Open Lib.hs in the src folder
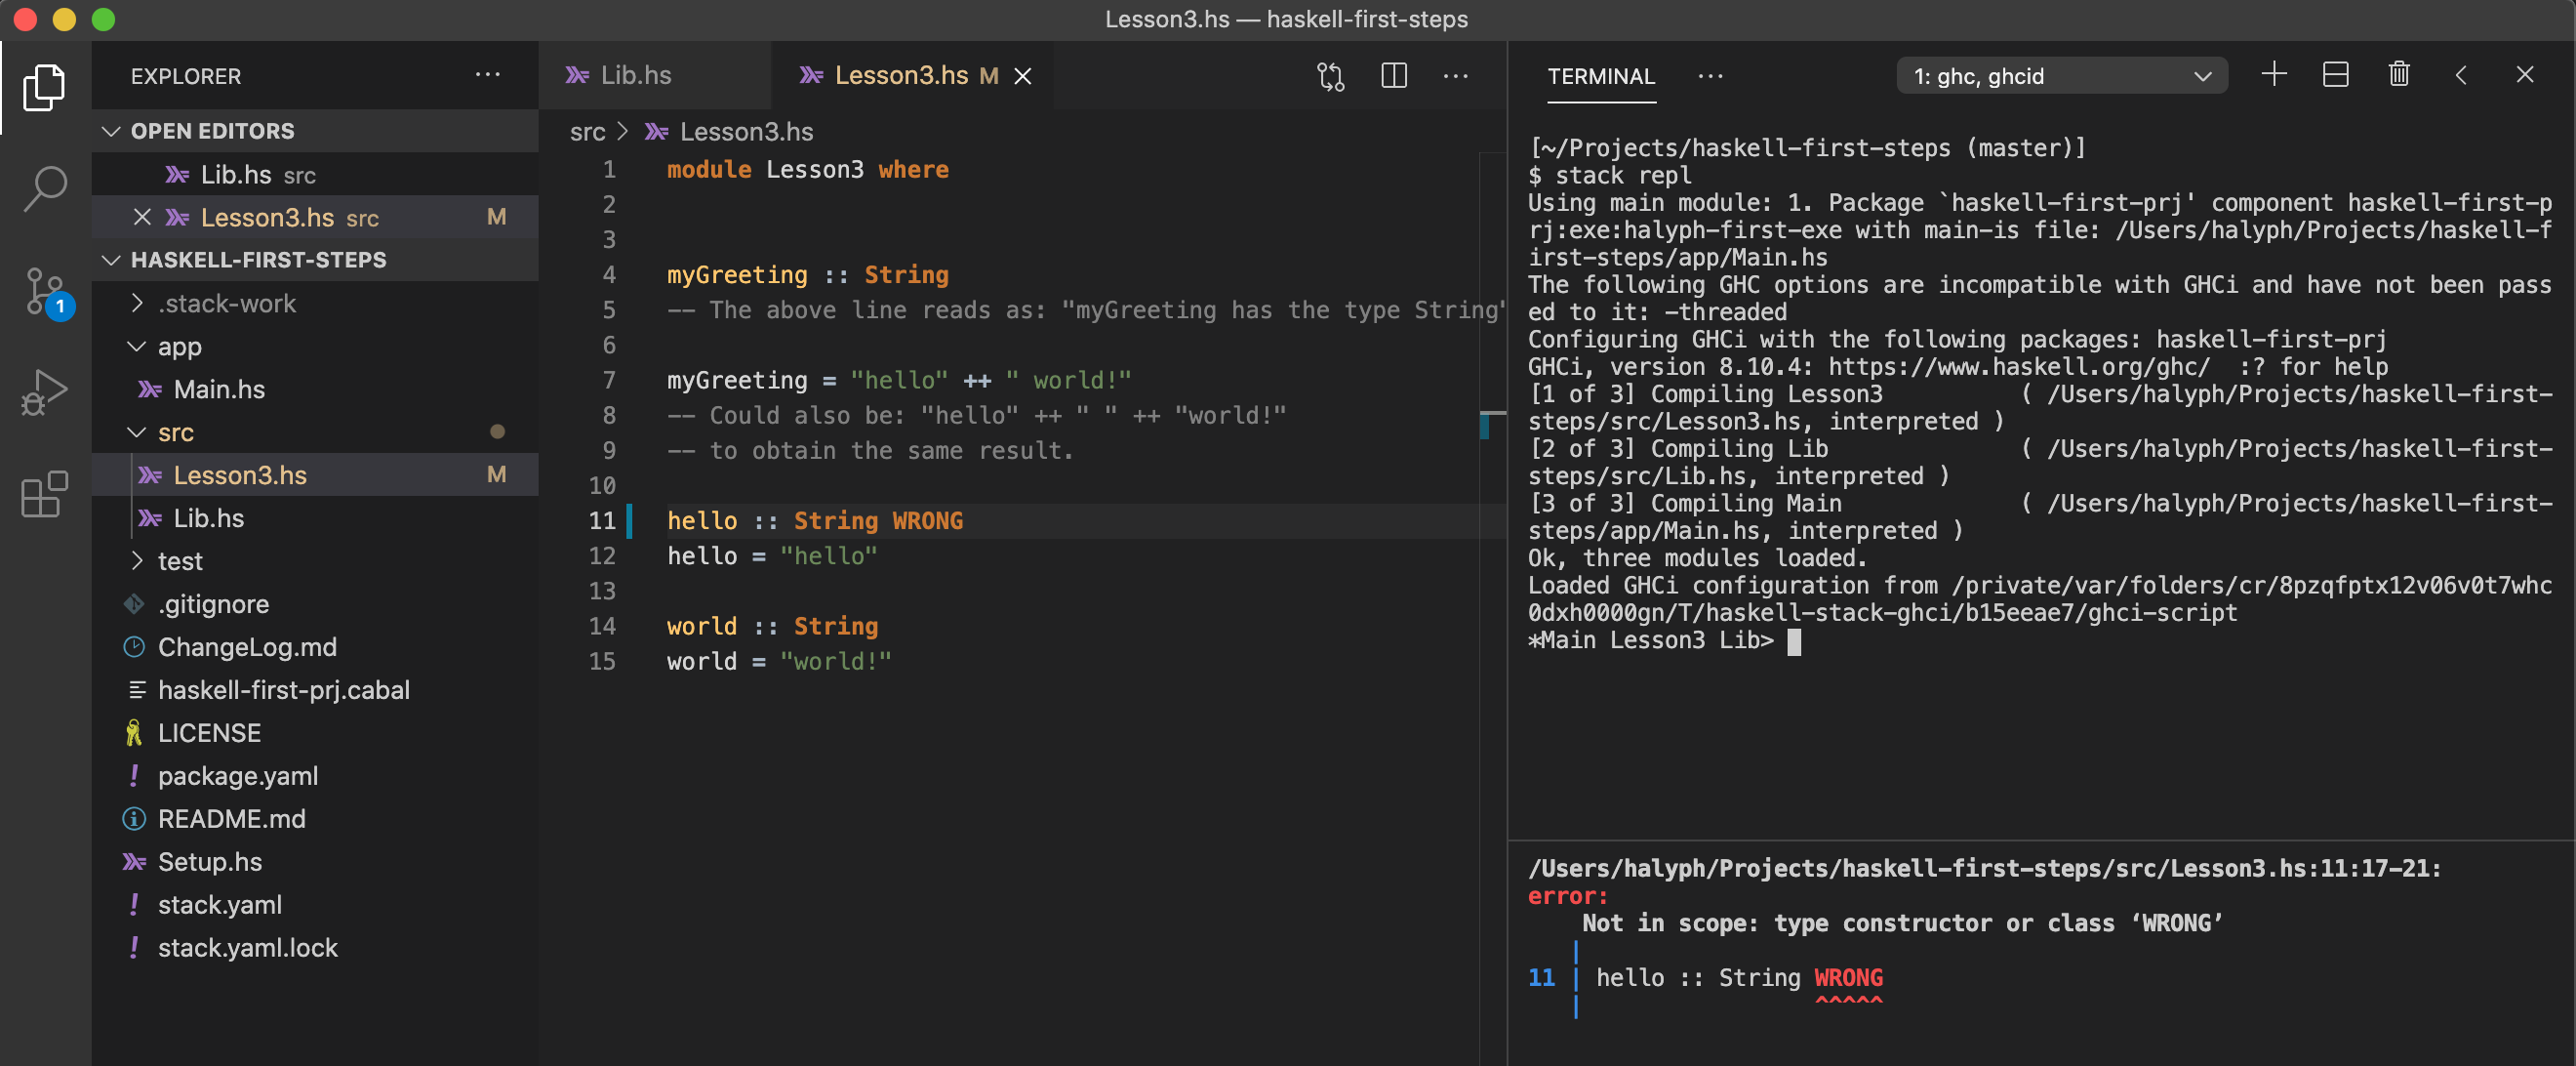The image size is (2576, 1066). 315,518
